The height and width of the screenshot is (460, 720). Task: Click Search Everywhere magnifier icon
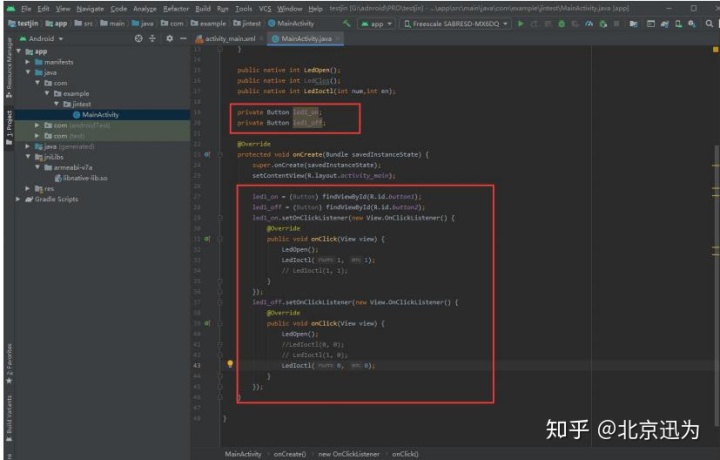[709, 23]
